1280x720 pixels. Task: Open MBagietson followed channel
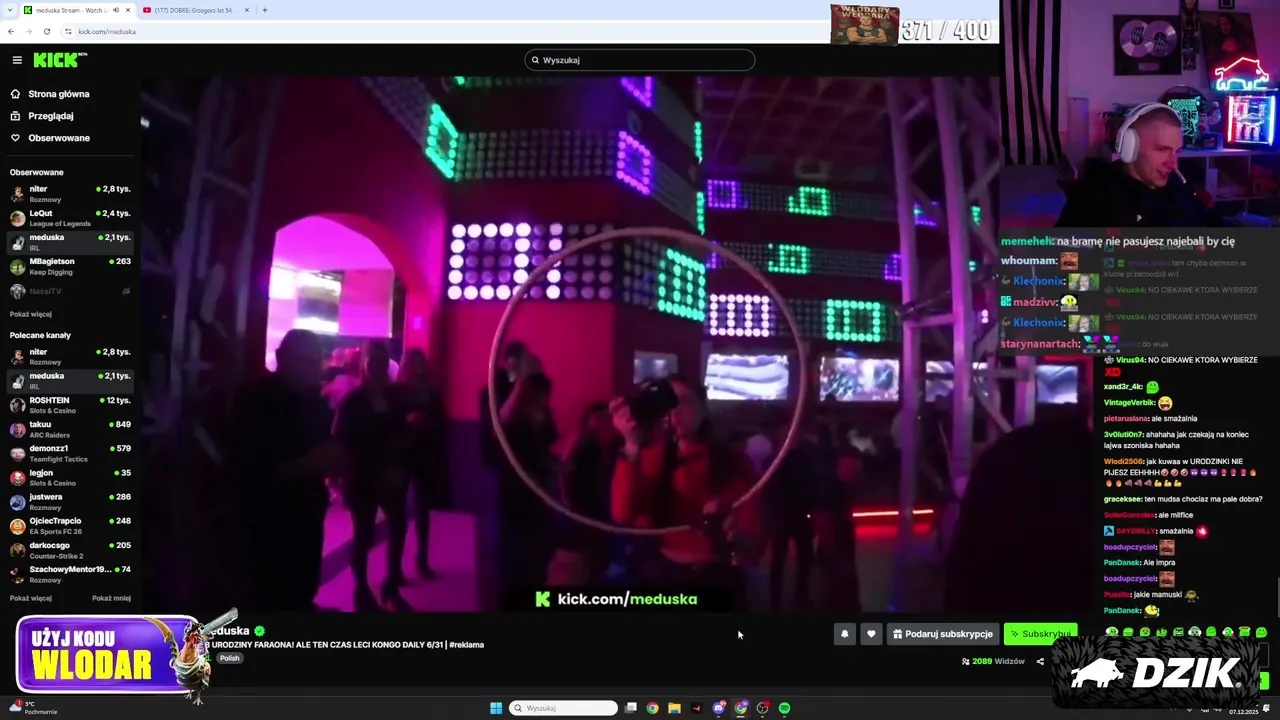click(70, 265)
